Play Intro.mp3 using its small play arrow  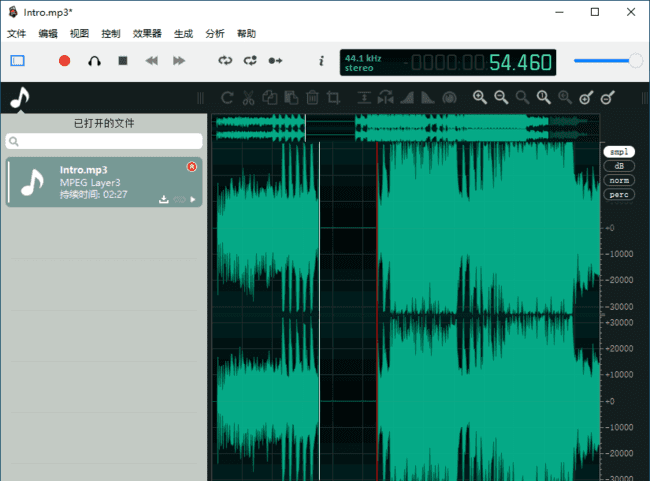click(x=193, y=199)
